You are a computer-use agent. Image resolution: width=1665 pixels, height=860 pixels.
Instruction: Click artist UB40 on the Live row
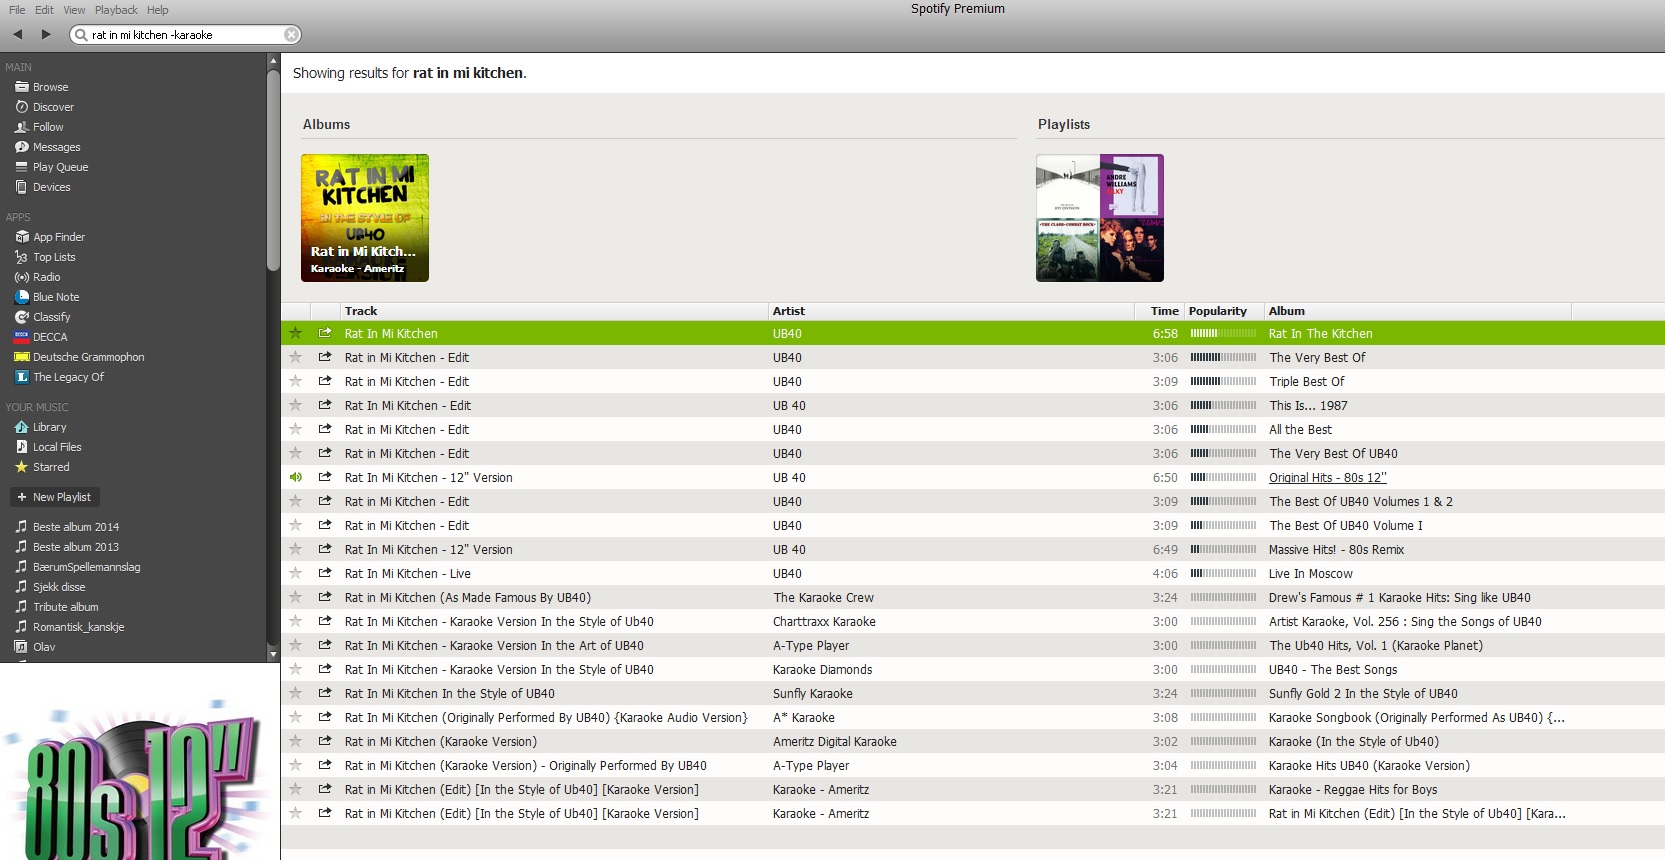coord(787,574)
